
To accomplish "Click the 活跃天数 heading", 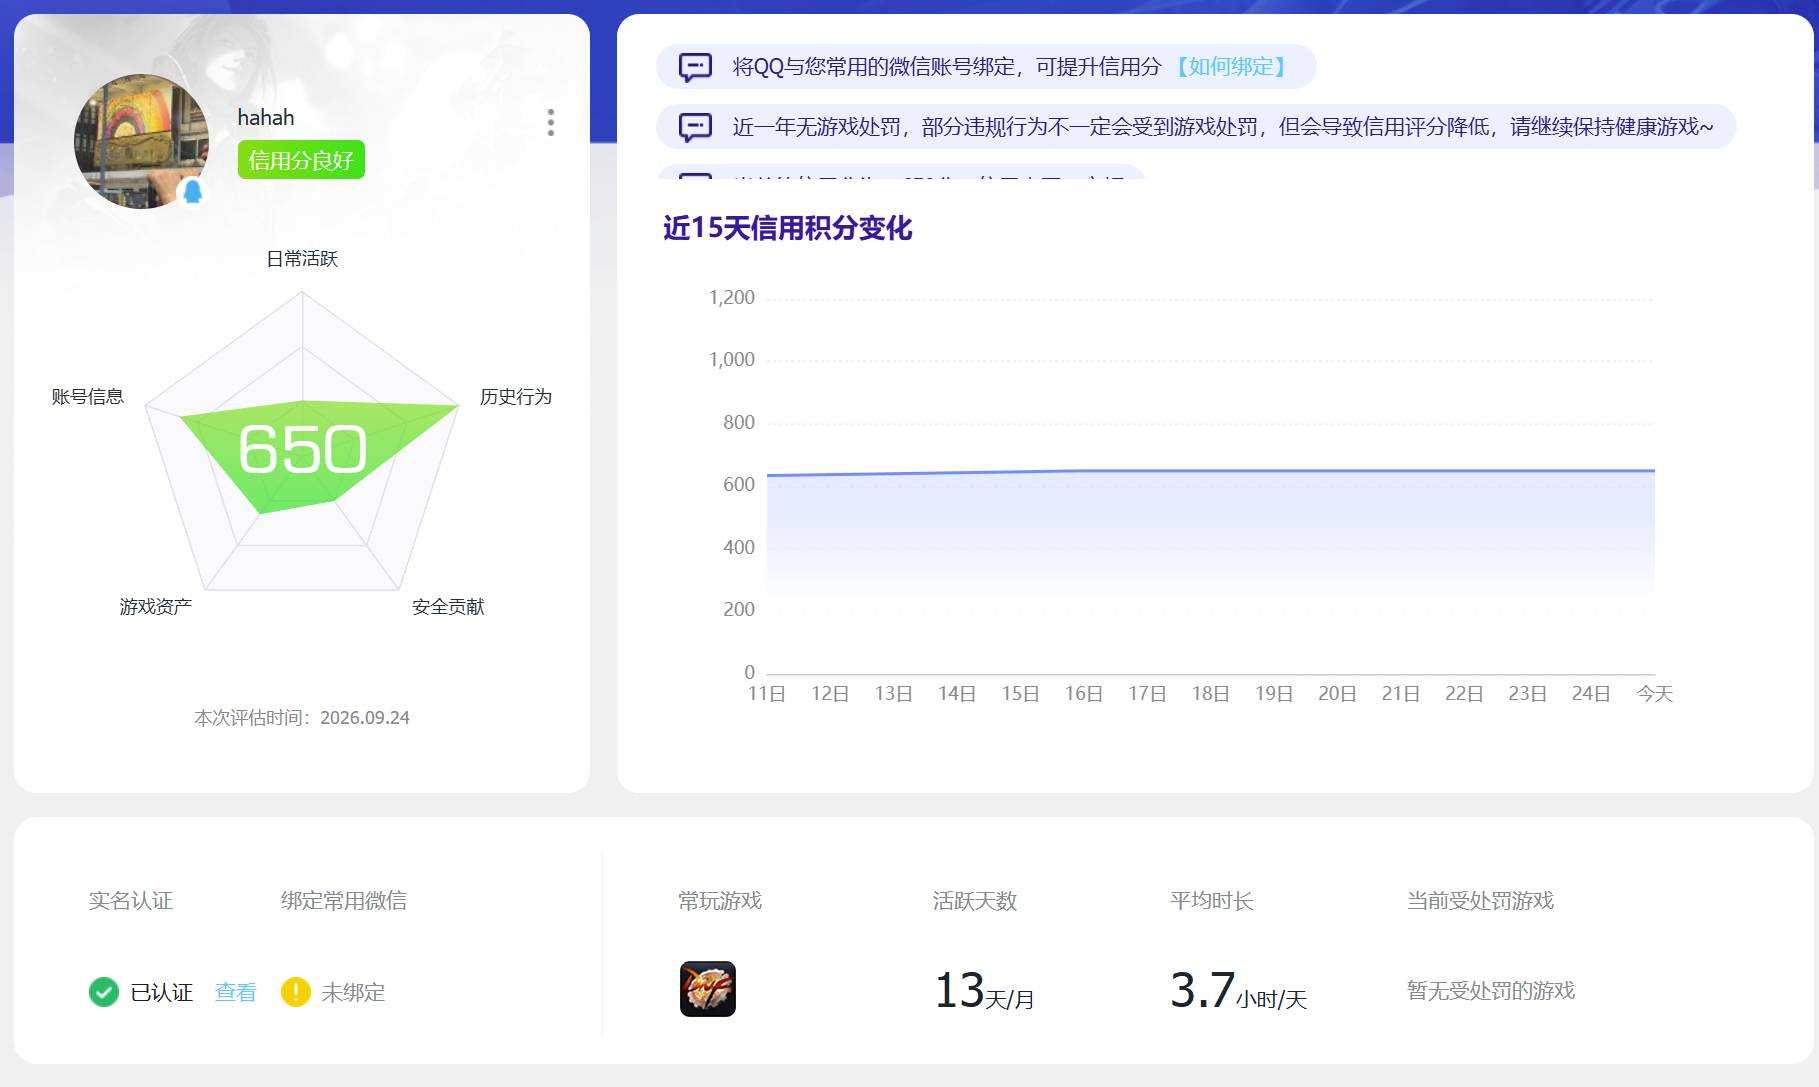I will tap(975, 901).
